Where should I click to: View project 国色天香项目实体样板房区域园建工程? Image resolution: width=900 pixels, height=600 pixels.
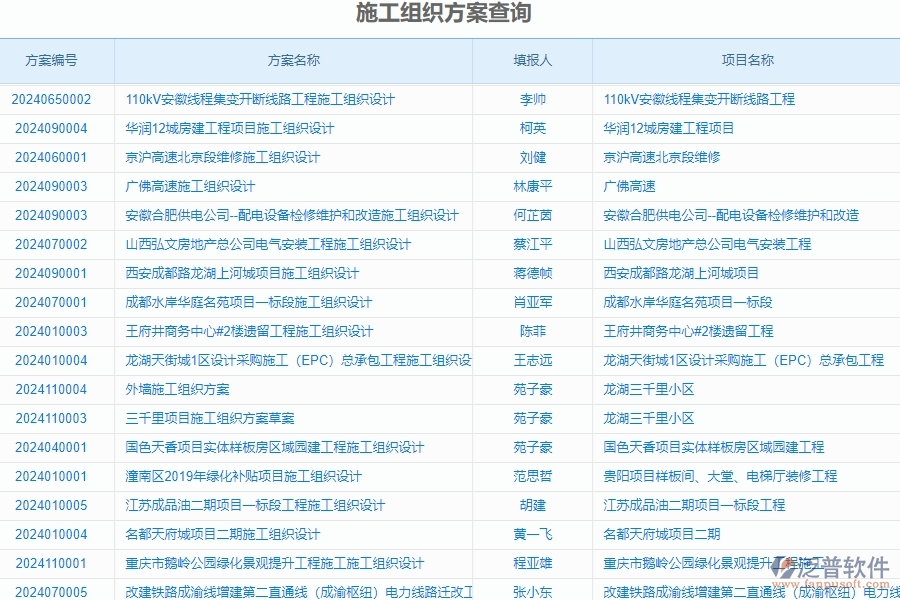729,447
